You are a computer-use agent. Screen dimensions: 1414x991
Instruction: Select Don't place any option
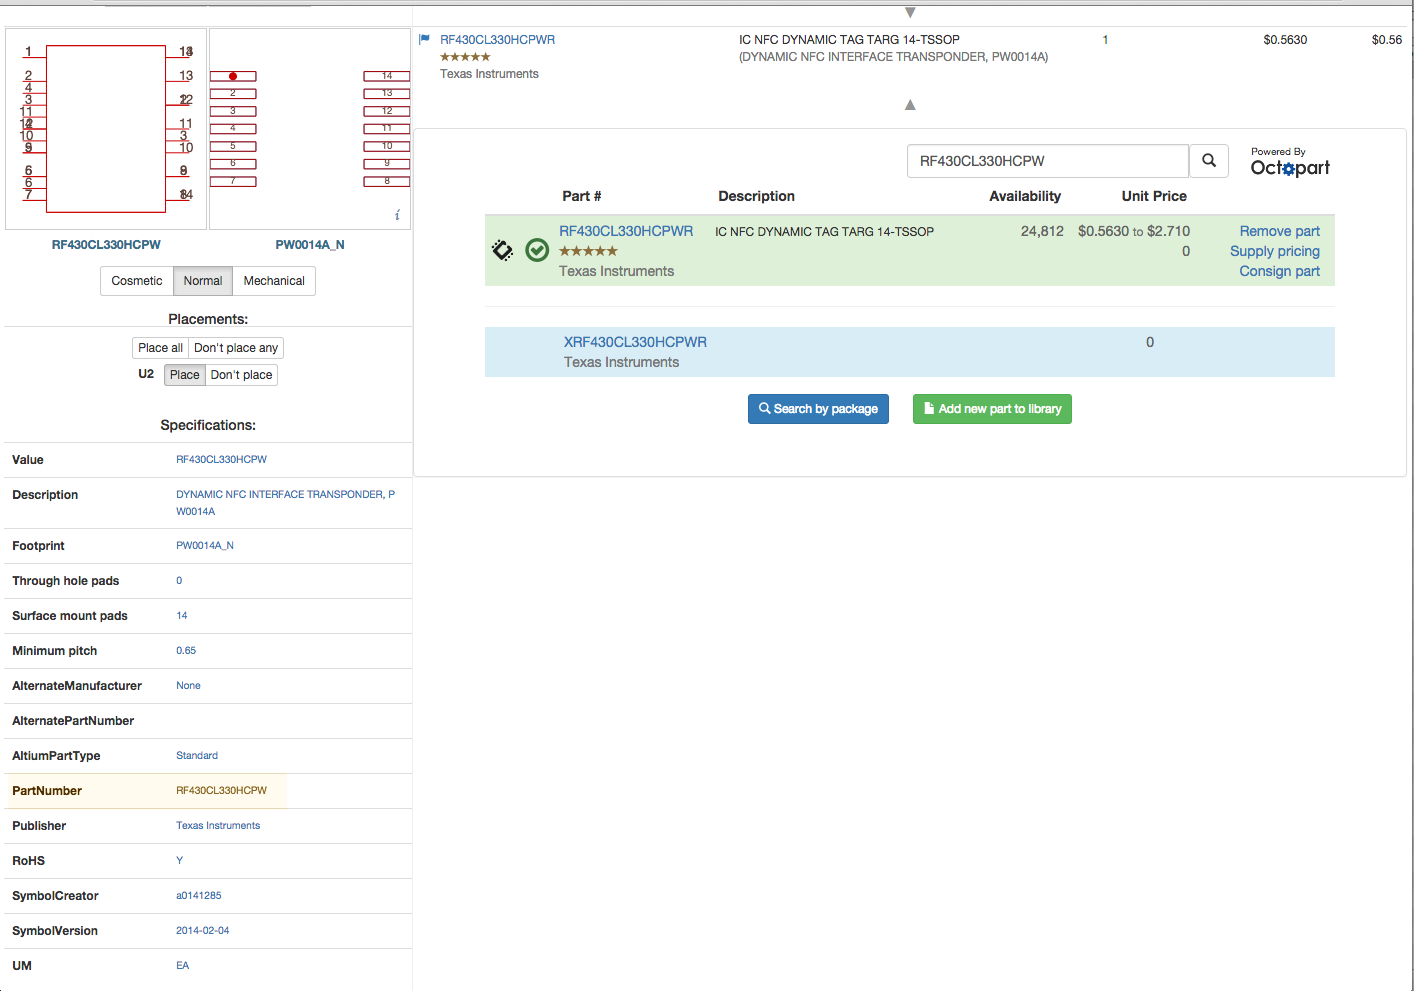point(236,348)
